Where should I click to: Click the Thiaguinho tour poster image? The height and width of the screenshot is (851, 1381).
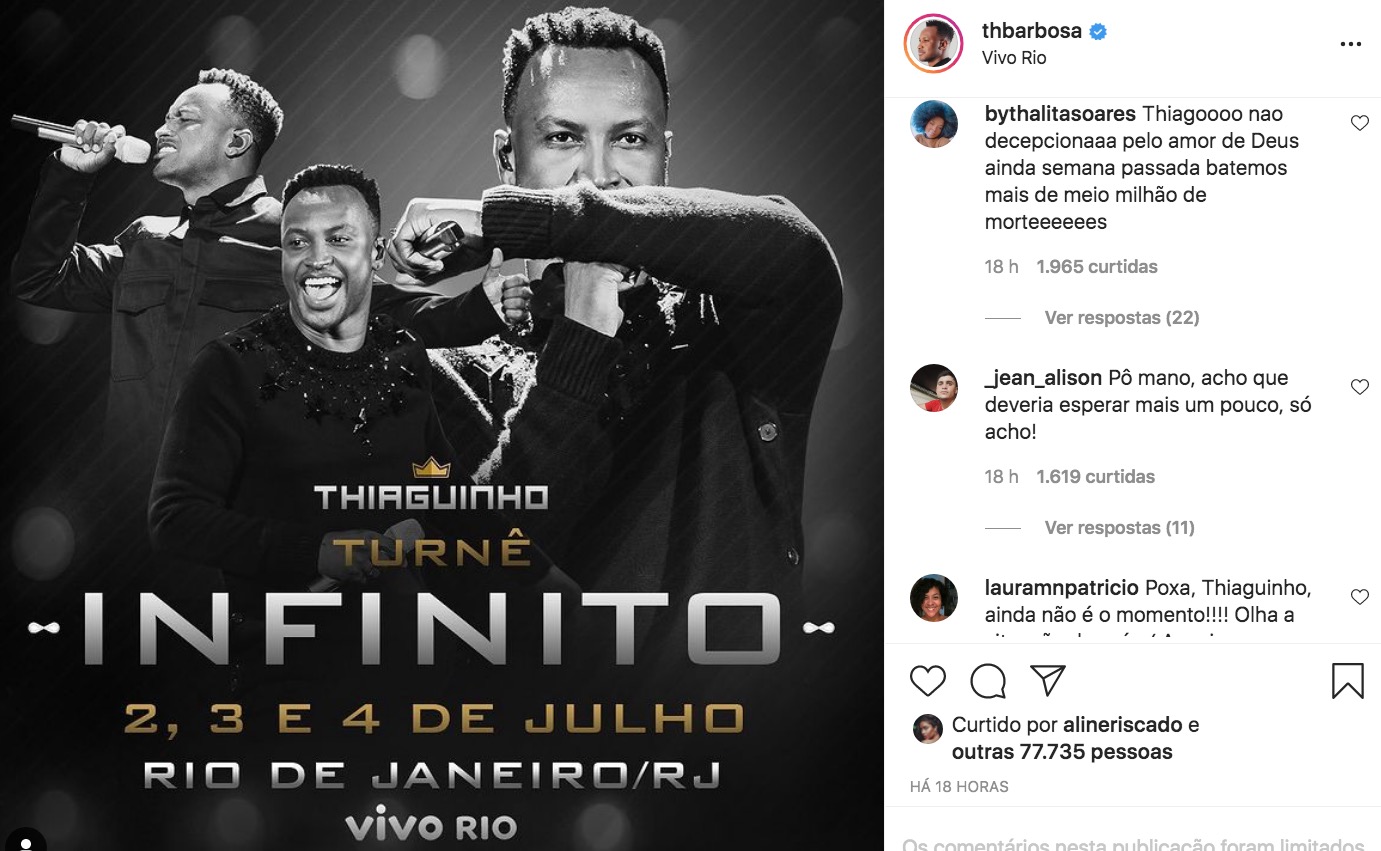442,425
